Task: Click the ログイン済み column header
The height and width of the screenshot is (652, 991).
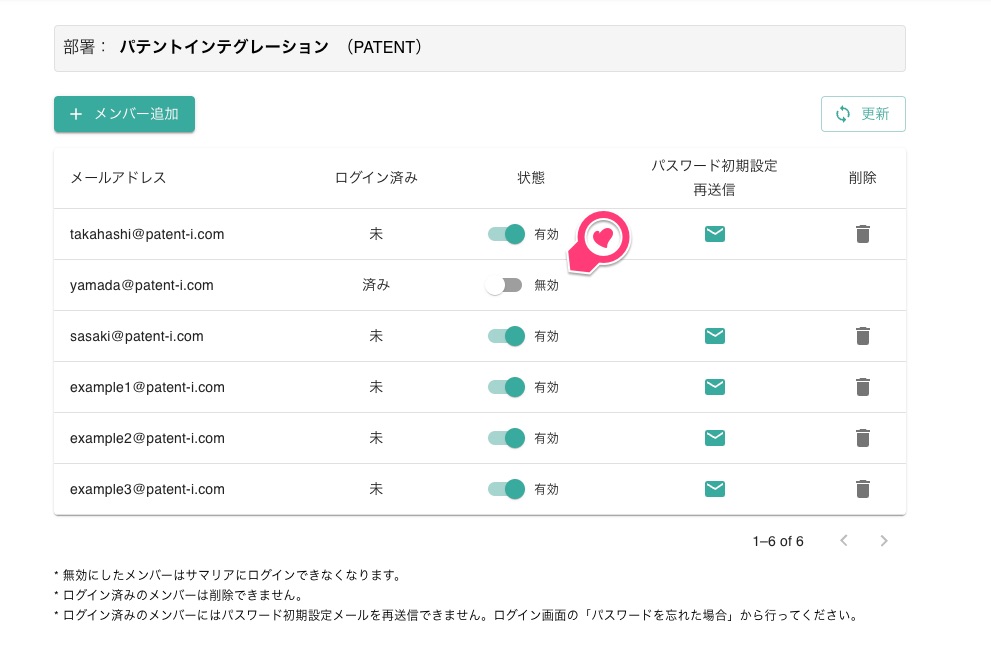Action: [376, 178]
